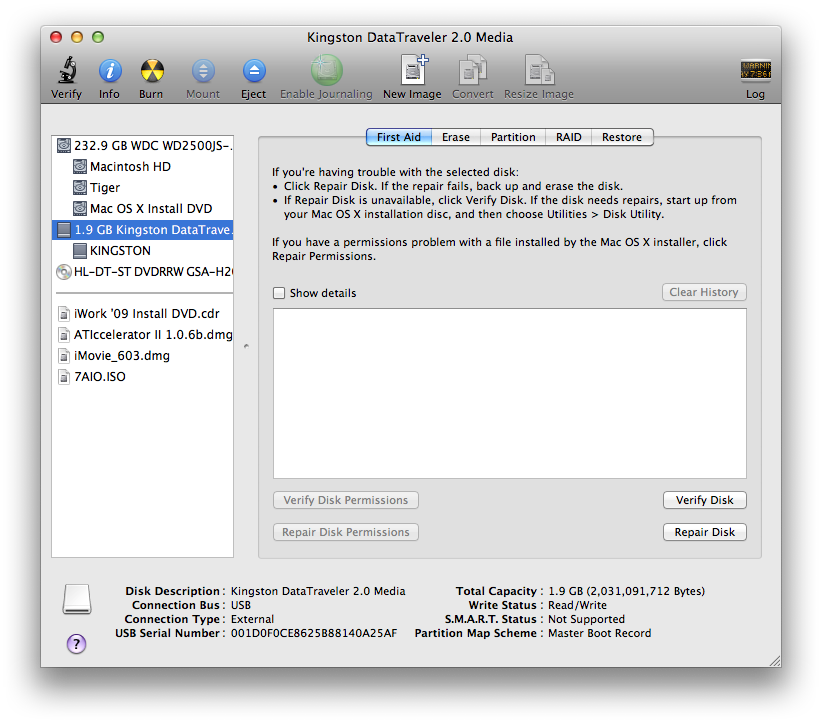The width and height of the screenshot is (822, 723).
Task: Select the Macintosh HD volume
Action: [143, 166]
